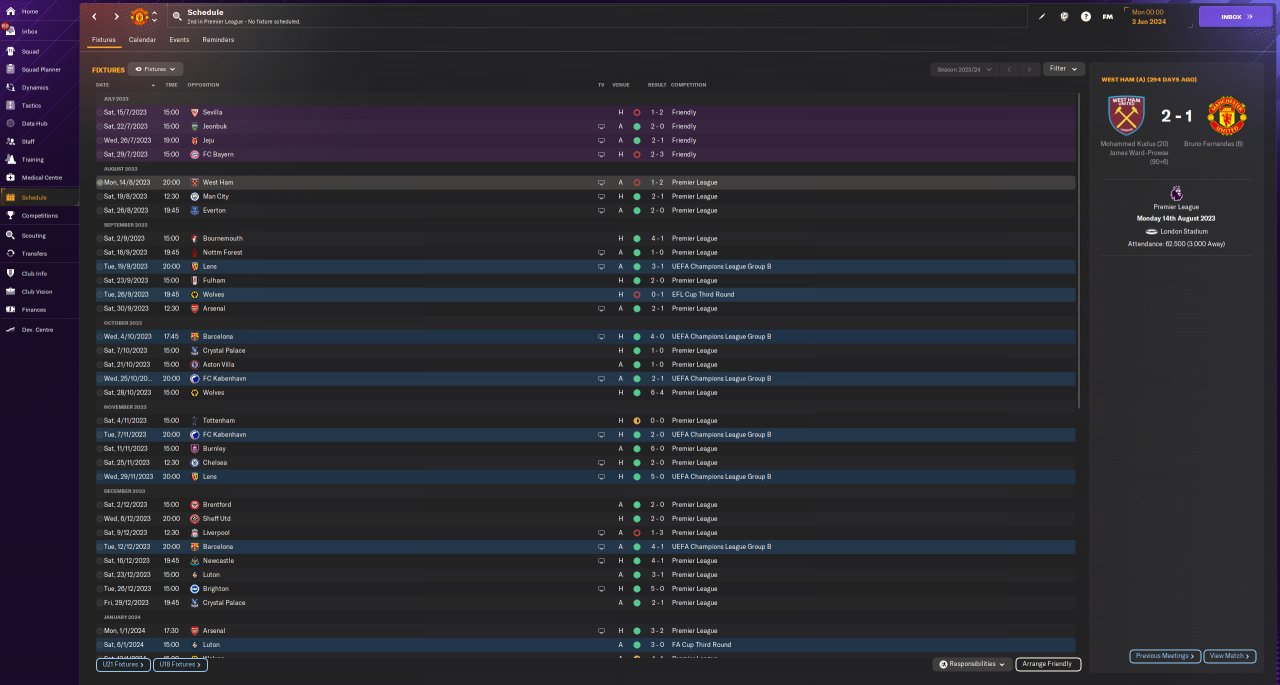Click the fixtures list vertical scrollbar
1280x685 pixels.
1078,250
